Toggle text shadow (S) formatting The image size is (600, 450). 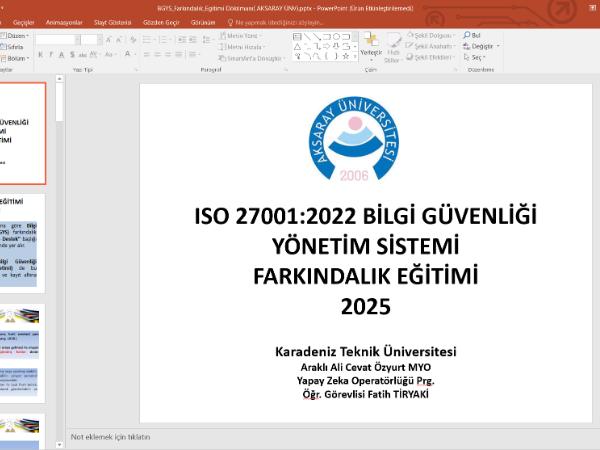coord(72,55)
